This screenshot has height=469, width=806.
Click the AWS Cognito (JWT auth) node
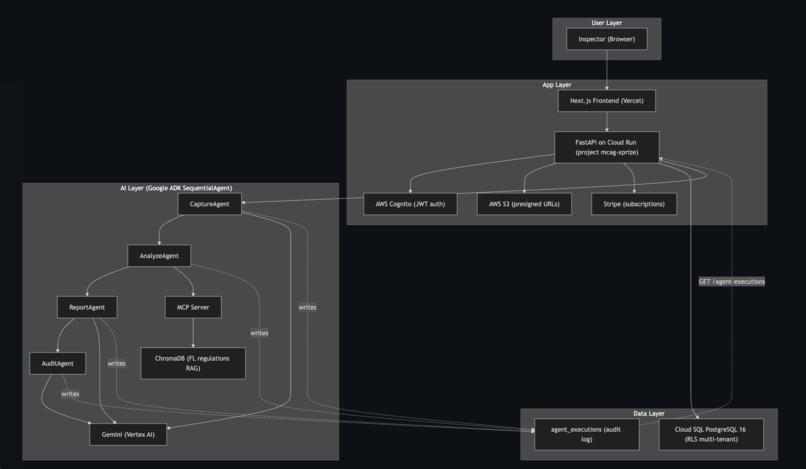tap(410, 204)
